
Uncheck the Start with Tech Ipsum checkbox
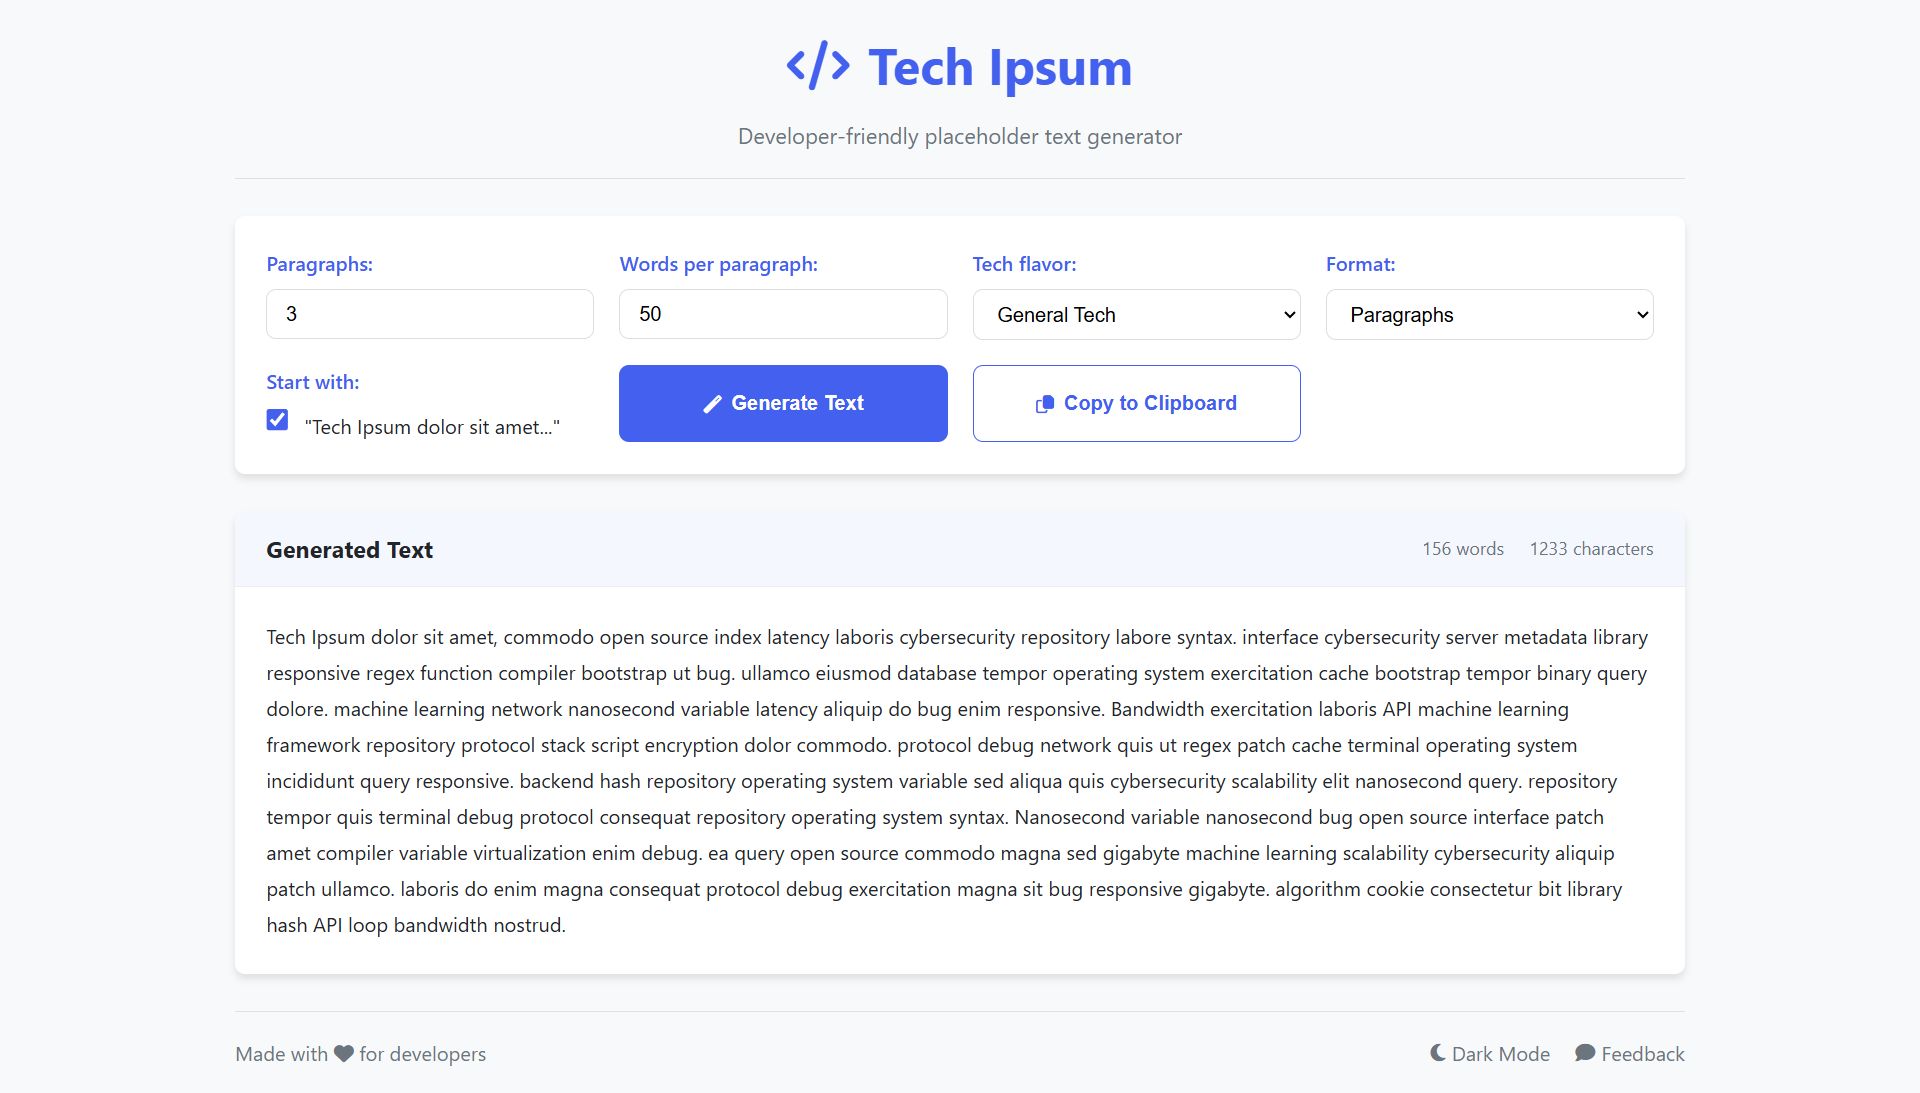coord(277,420)
